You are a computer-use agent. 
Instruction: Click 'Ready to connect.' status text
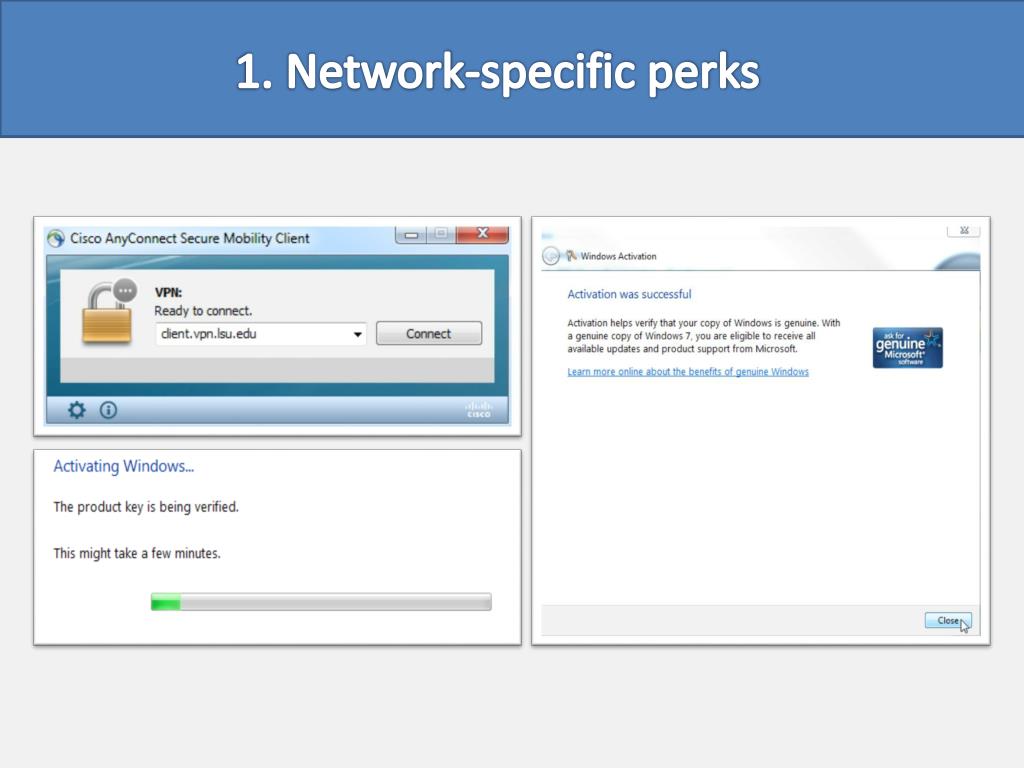click(x=203, y=311)
